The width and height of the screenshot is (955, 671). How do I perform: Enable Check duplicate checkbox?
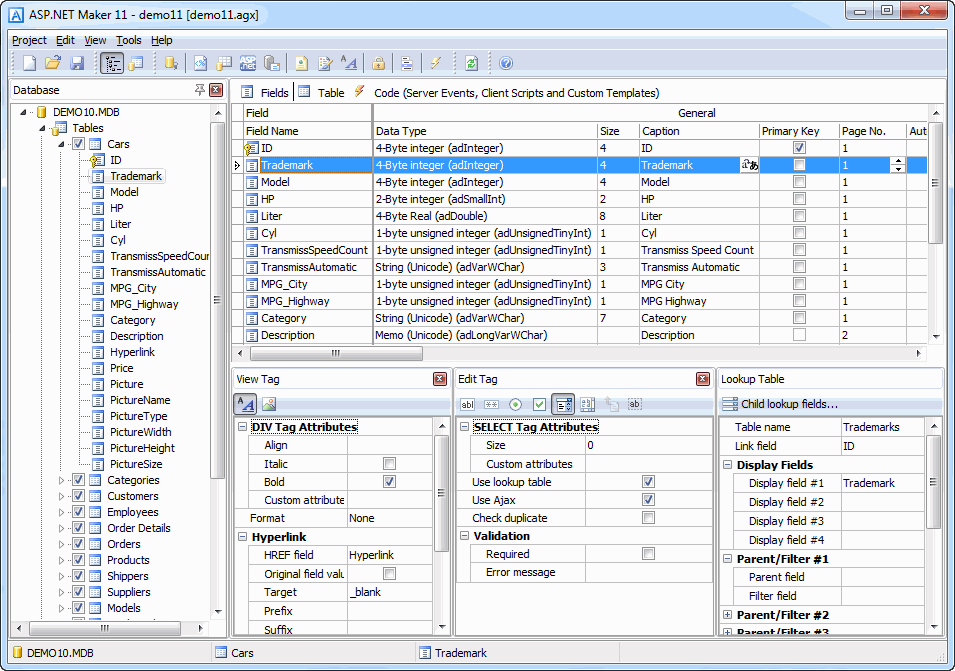[648, 518]
